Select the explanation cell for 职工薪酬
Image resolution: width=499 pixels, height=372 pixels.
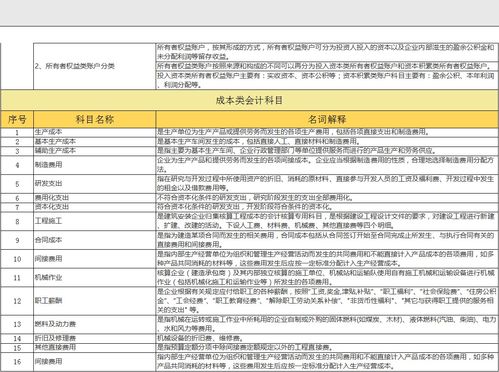327,301
